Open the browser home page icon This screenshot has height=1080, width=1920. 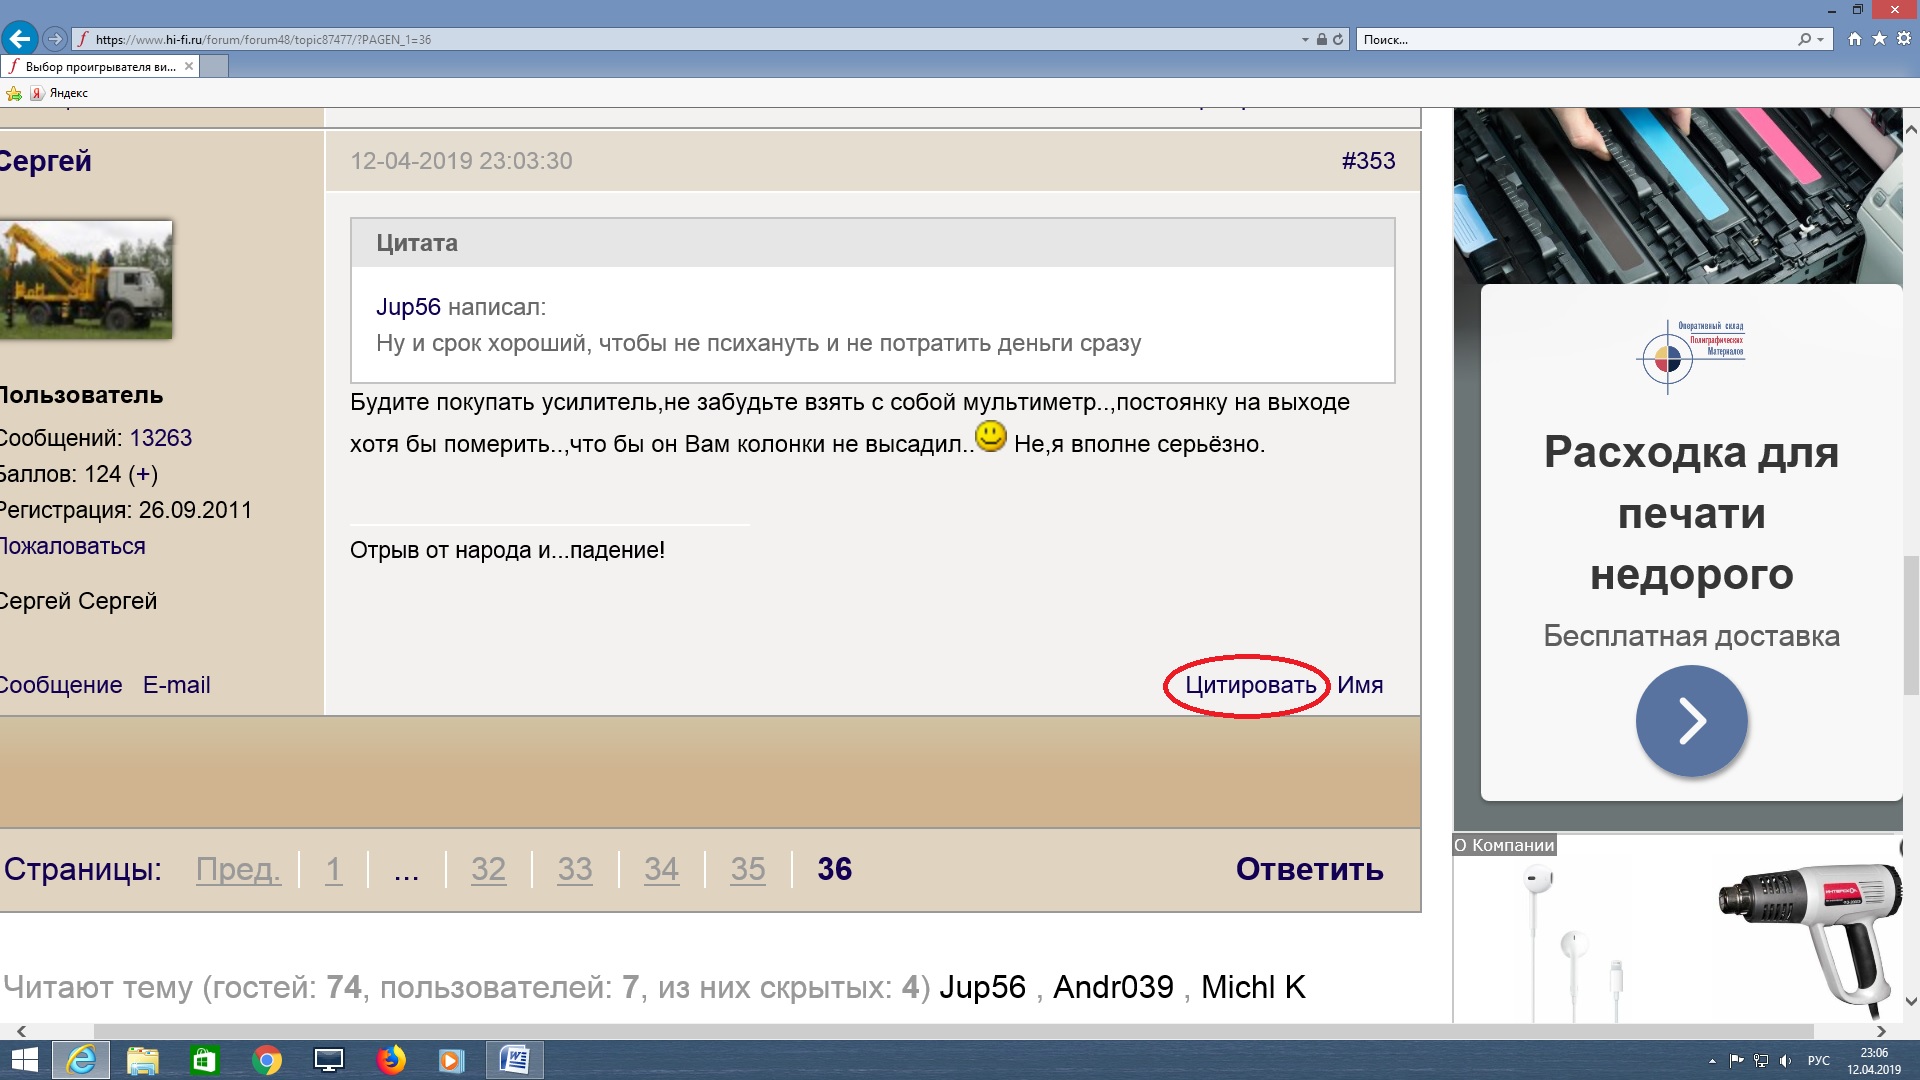(1855, 39)
